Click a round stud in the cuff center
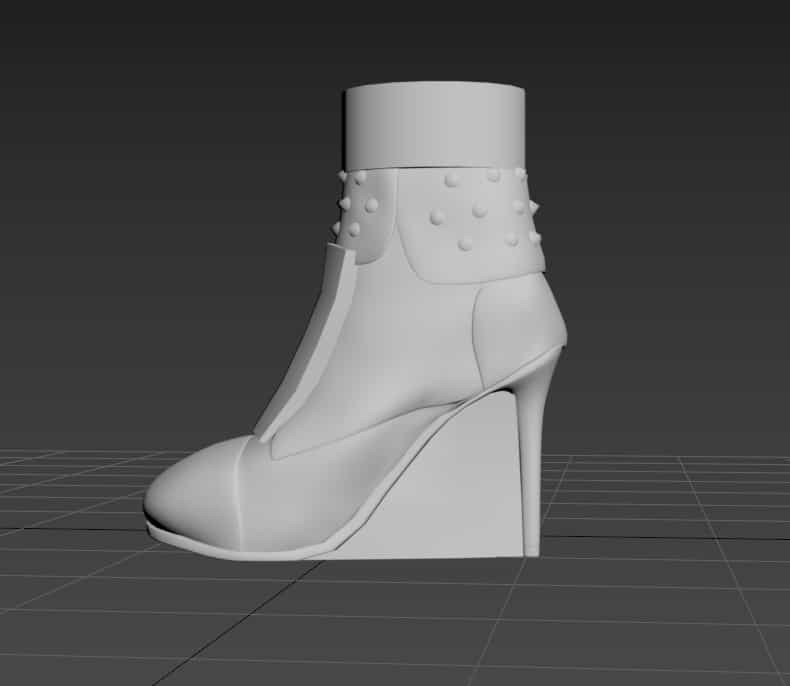790x686 pixels. click(x=479, y=211)
